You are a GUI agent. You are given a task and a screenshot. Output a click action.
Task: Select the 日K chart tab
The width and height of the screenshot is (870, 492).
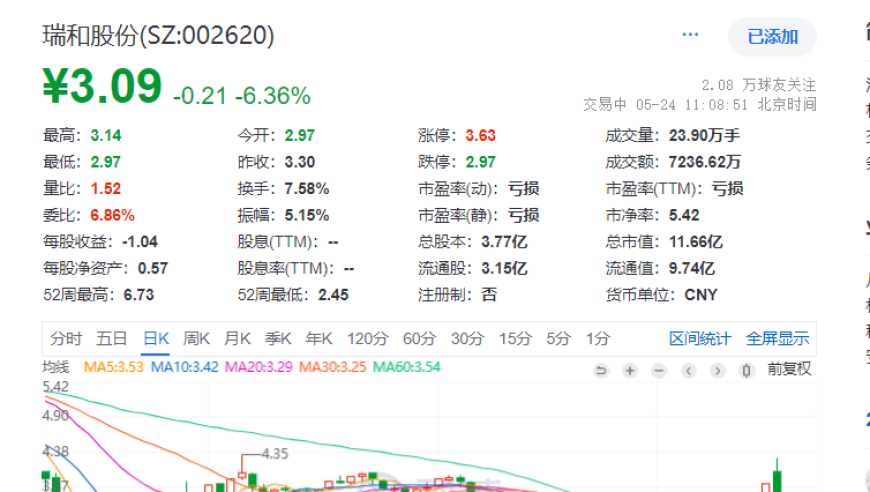(155, 338)
